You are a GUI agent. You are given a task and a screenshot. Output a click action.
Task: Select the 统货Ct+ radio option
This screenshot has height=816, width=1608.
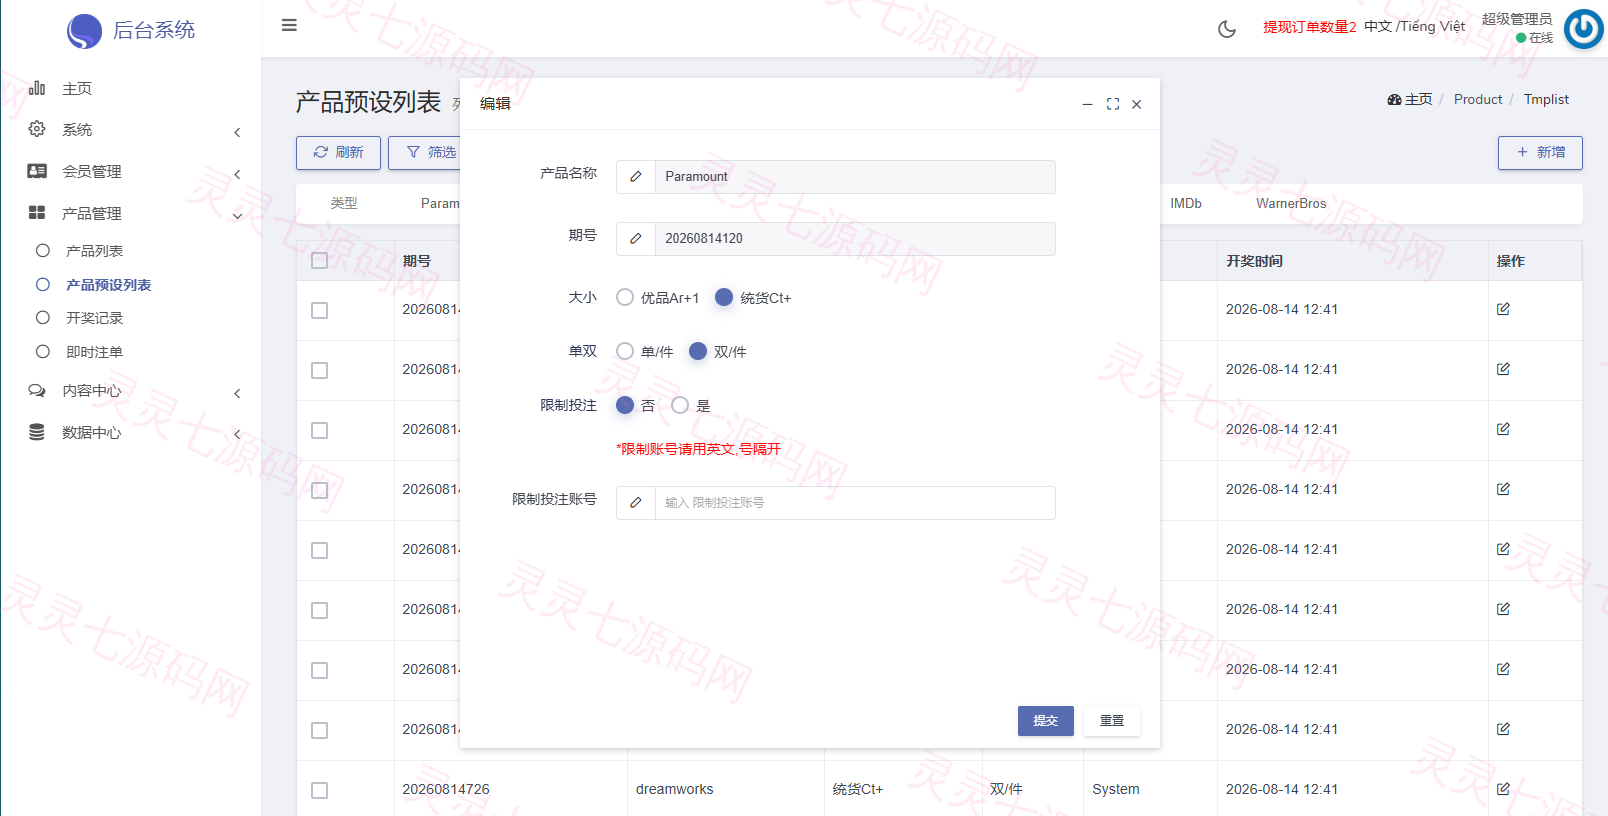[724, 297]
